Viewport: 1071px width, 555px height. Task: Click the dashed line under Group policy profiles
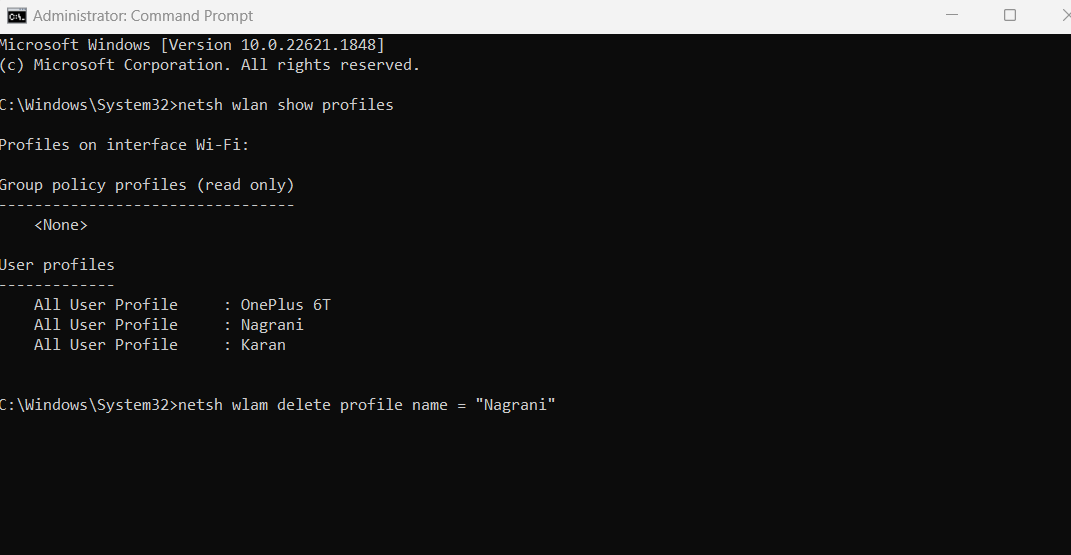(x=147, y=205)
